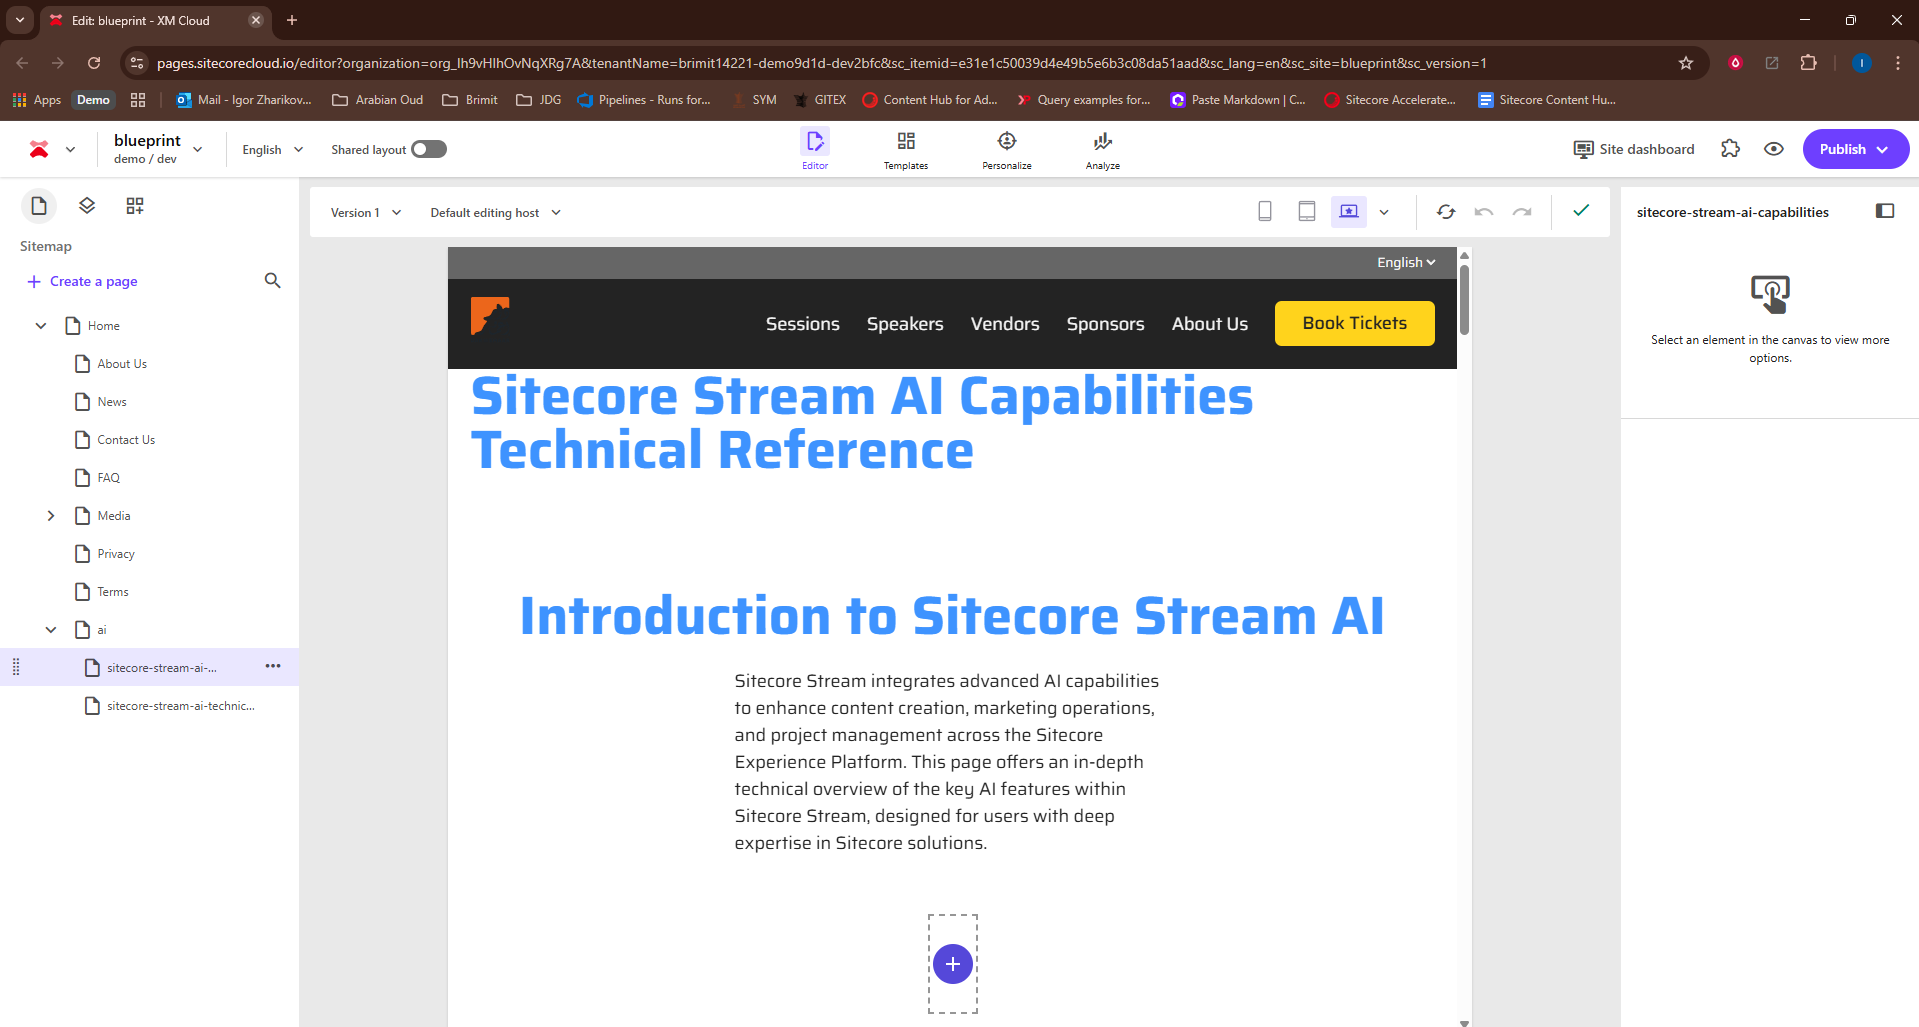Open Chrome three-dot menu
This screenshot has width=1919, height=1027.
click(x=1898, y=63)
